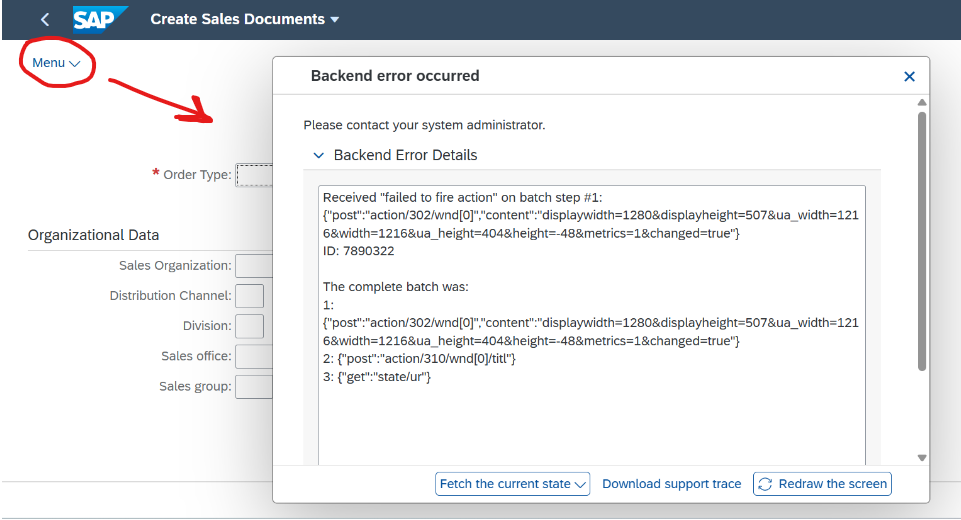Click the Sales office field
The width and height of the screenshot is (961, 520).
(254, 356)
